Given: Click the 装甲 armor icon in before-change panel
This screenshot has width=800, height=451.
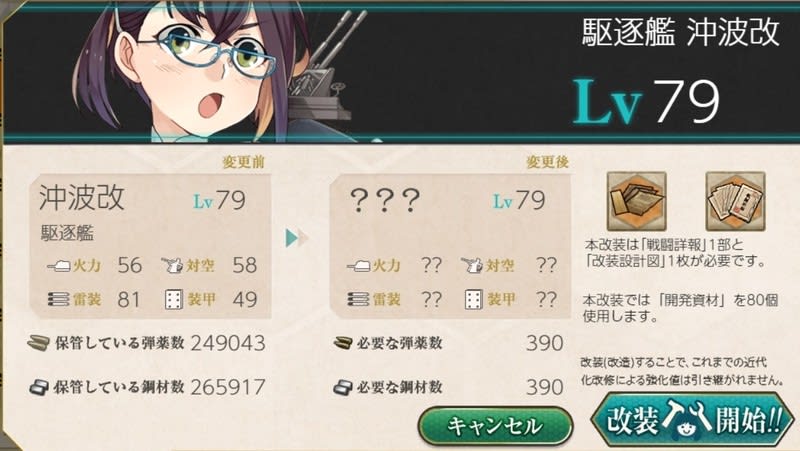Looking at the screenshot, I should click(x=173, y=299).
